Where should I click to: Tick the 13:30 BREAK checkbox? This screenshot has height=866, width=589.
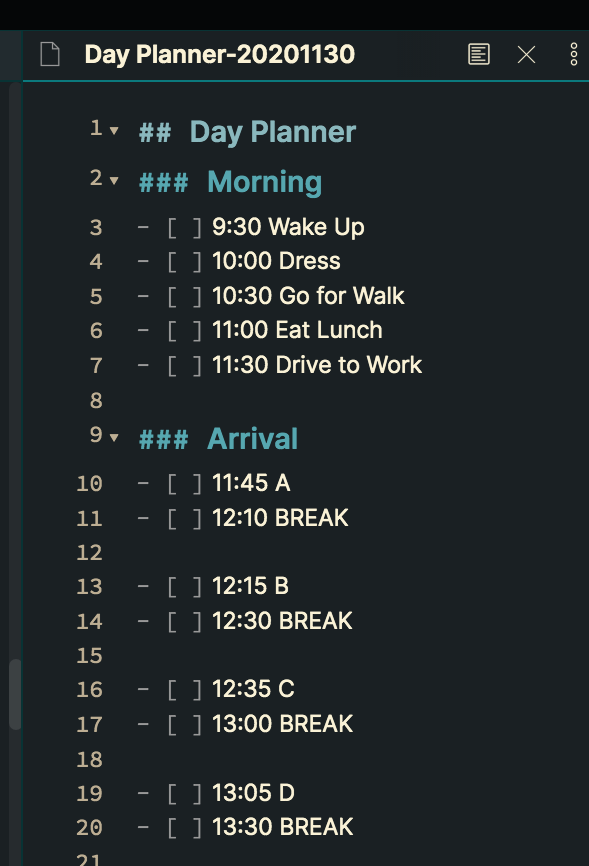tap(186, 827)
